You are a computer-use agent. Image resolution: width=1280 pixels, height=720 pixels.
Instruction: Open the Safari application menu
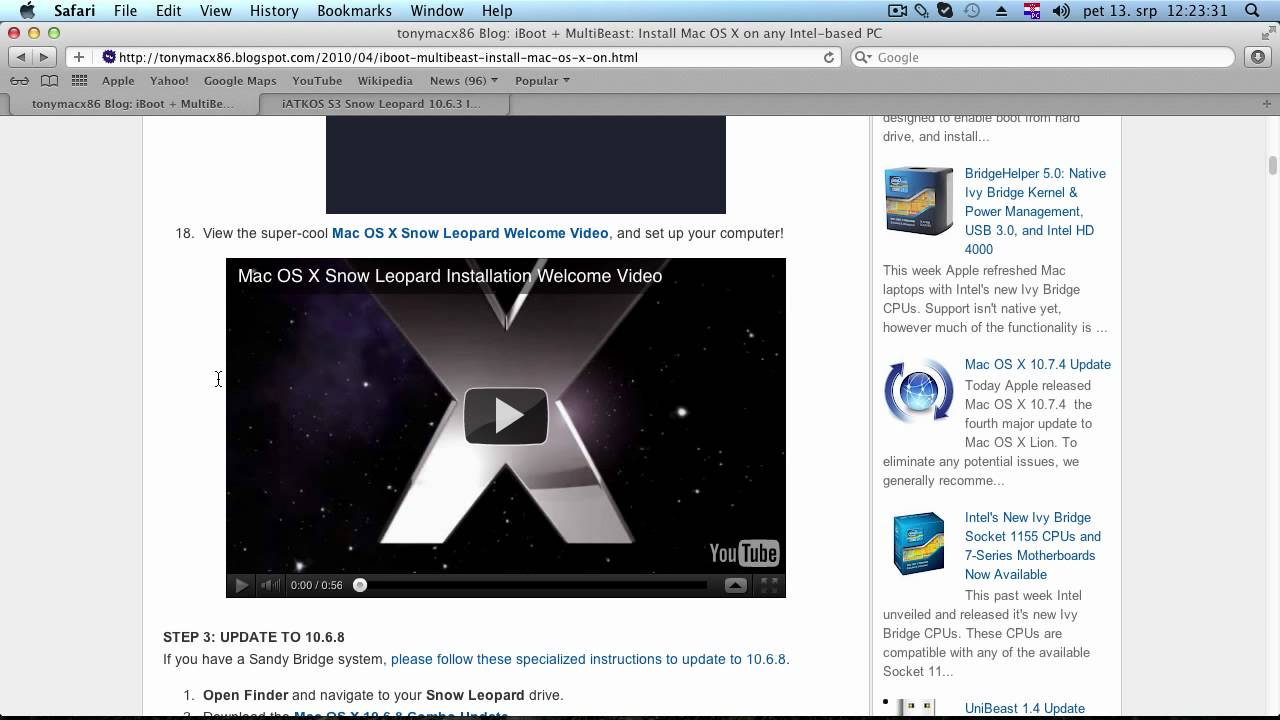74,11
